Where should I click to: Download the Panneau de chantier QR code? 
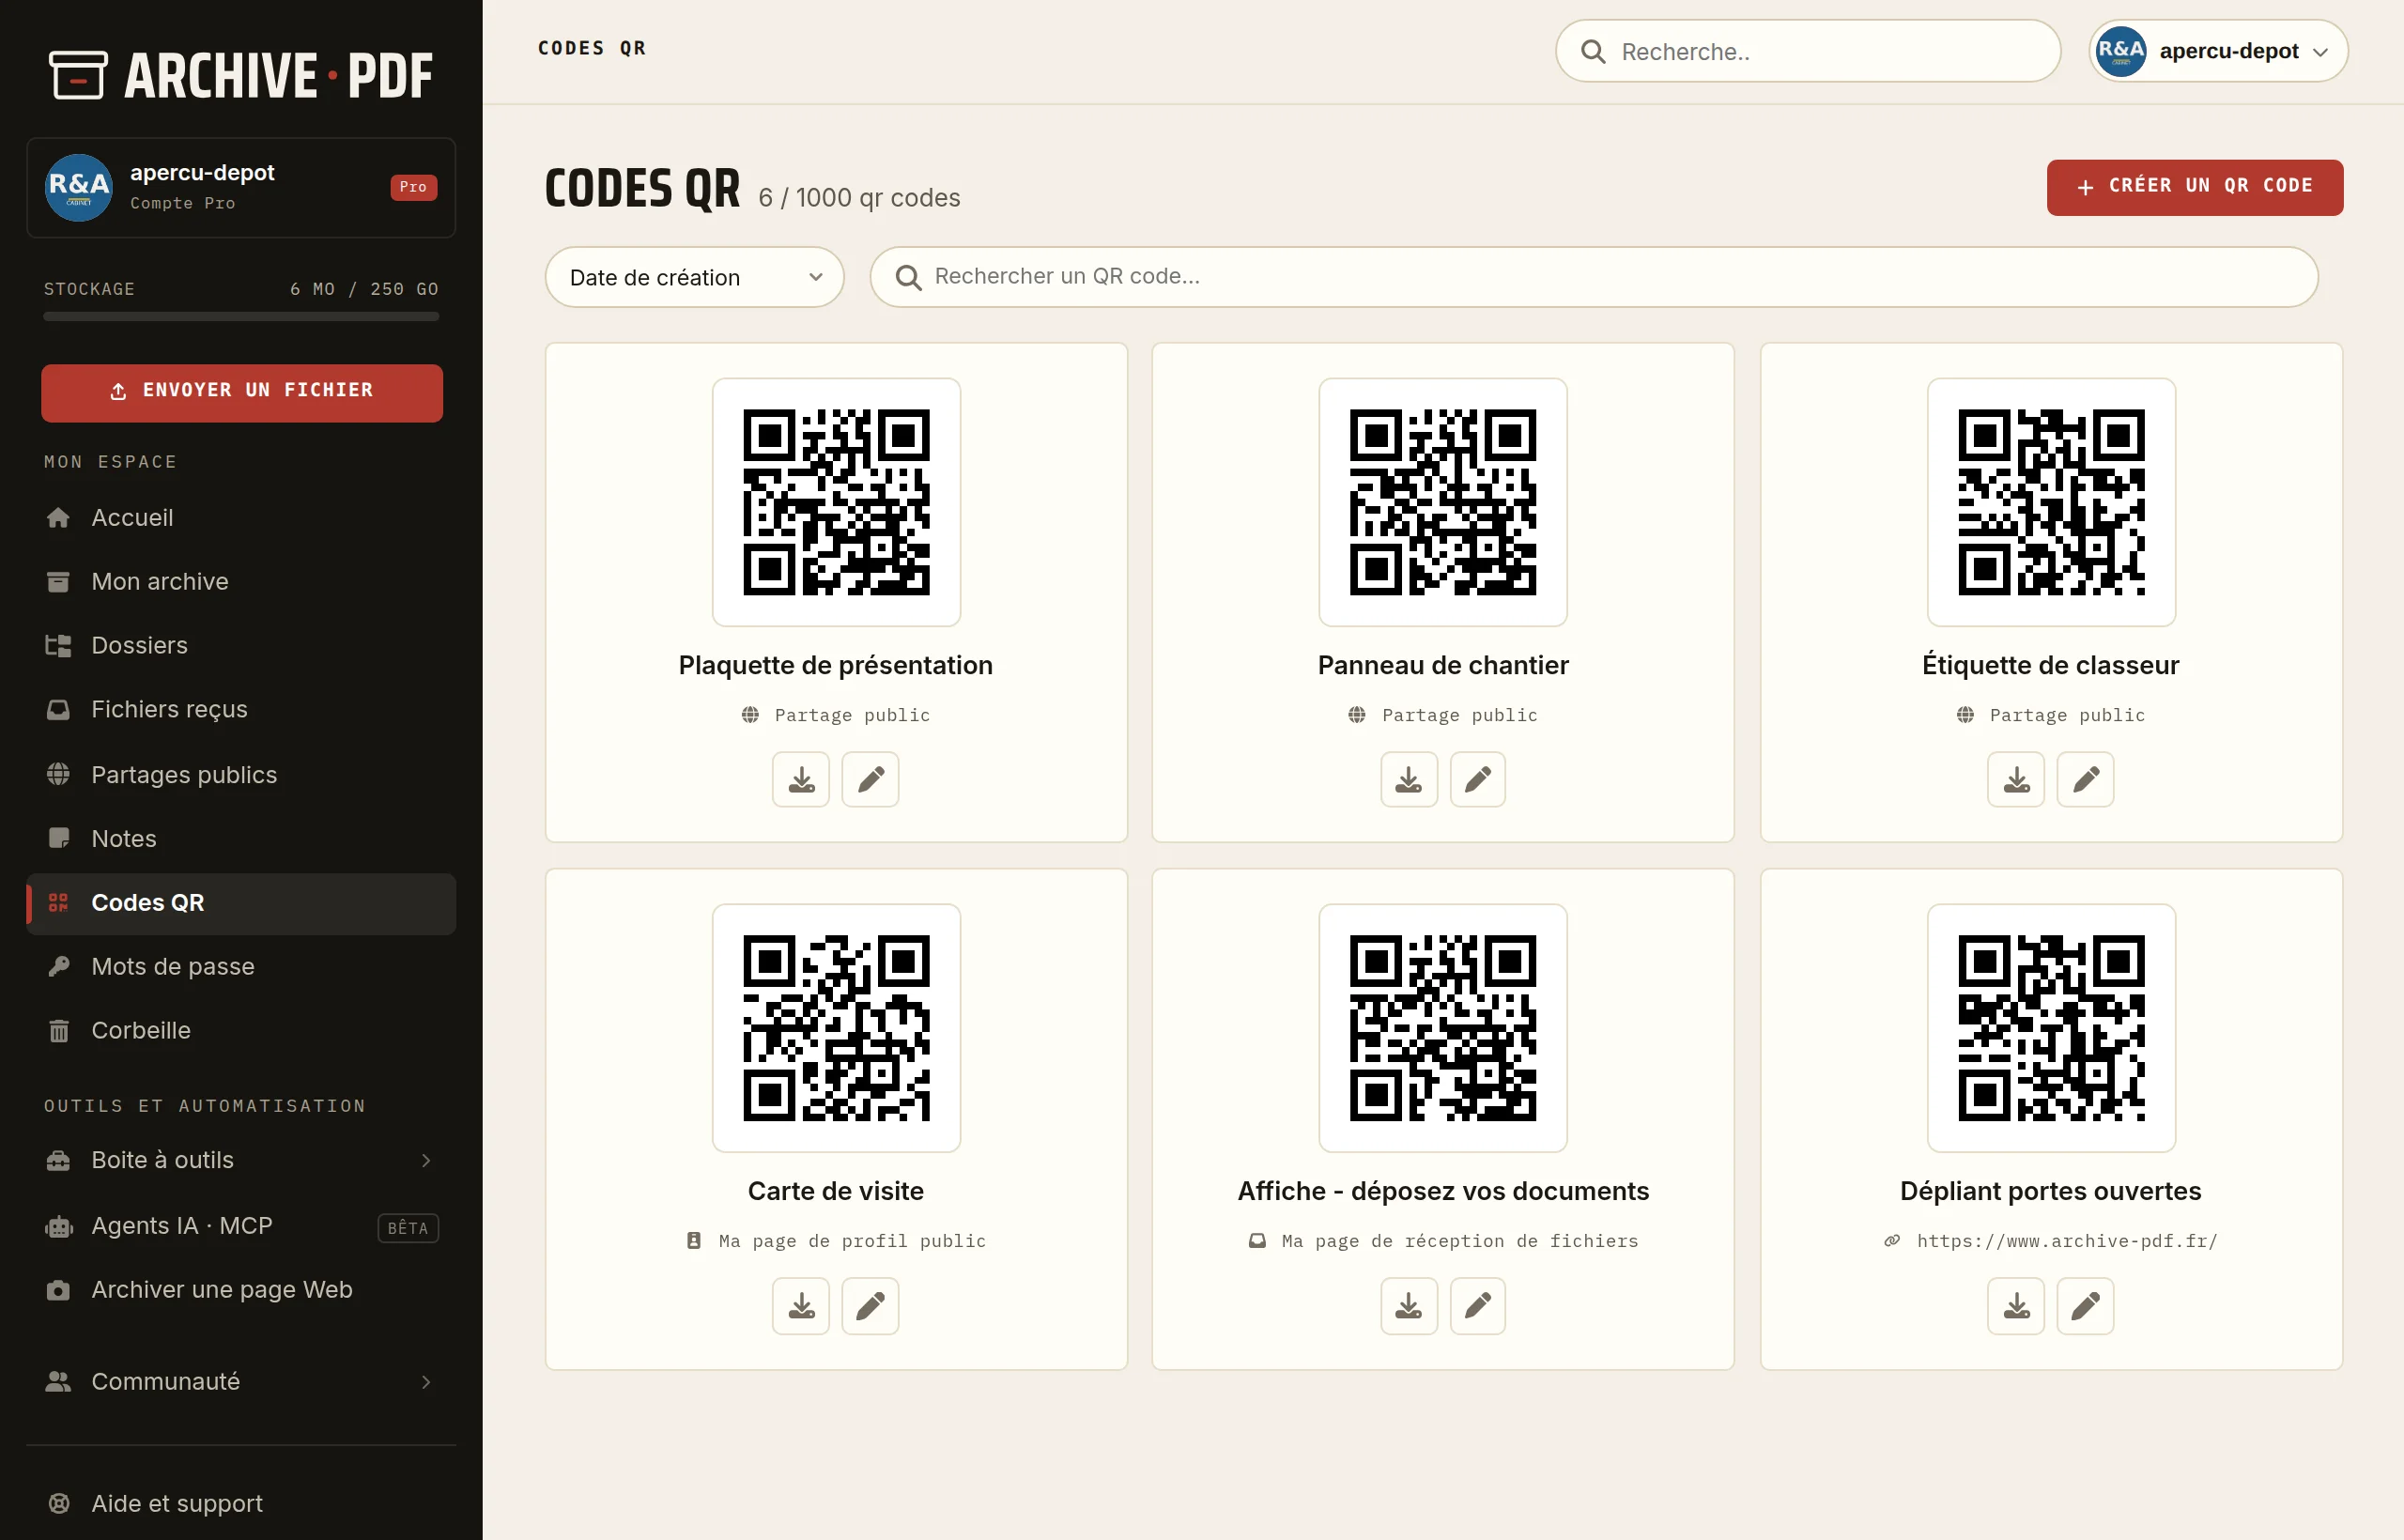[1409, 779]
